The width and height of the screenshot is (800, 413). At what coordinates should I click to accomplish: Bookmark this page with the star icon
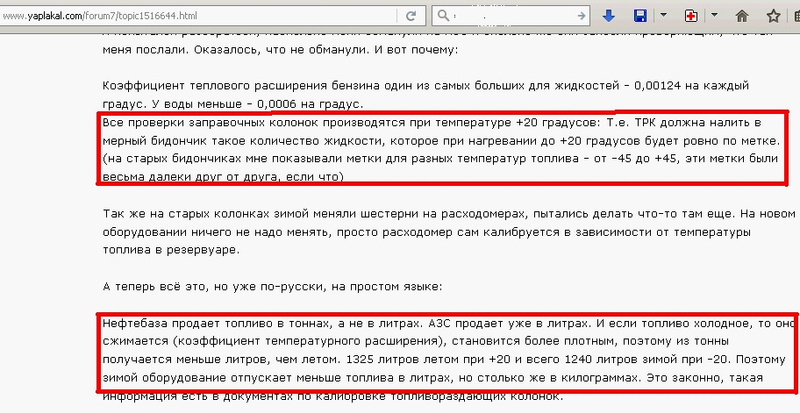click(773, 16)
